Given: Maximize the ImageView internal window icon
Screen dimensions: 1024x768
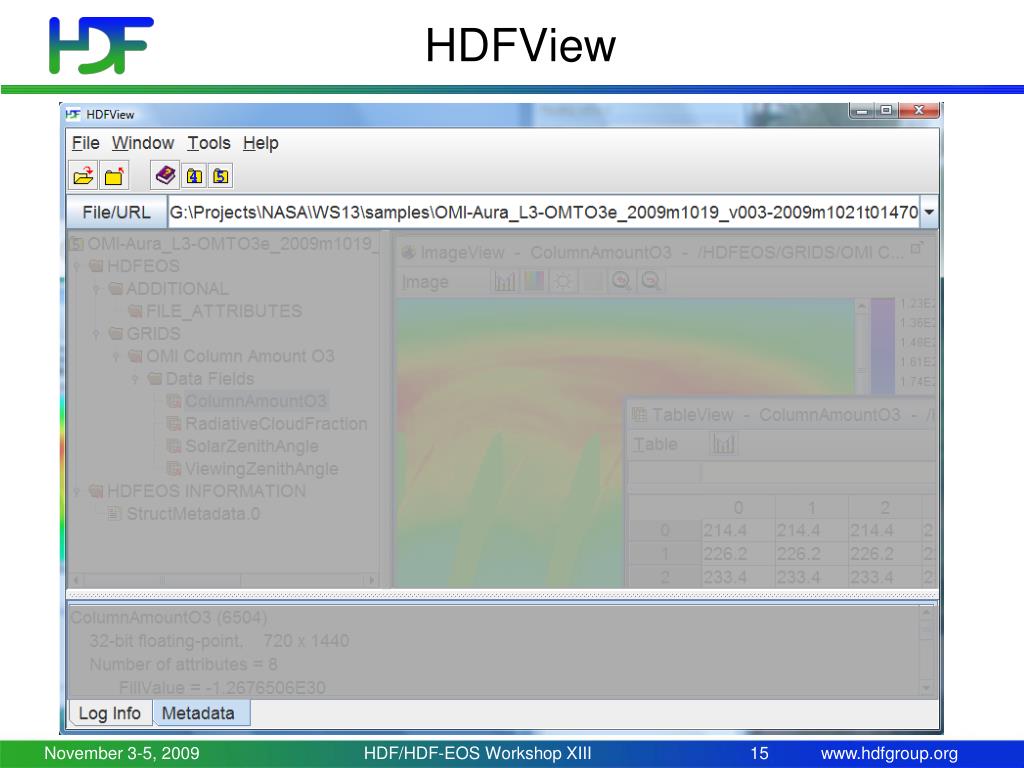Looking at the screenshot, I should click(x=916, y=248).
